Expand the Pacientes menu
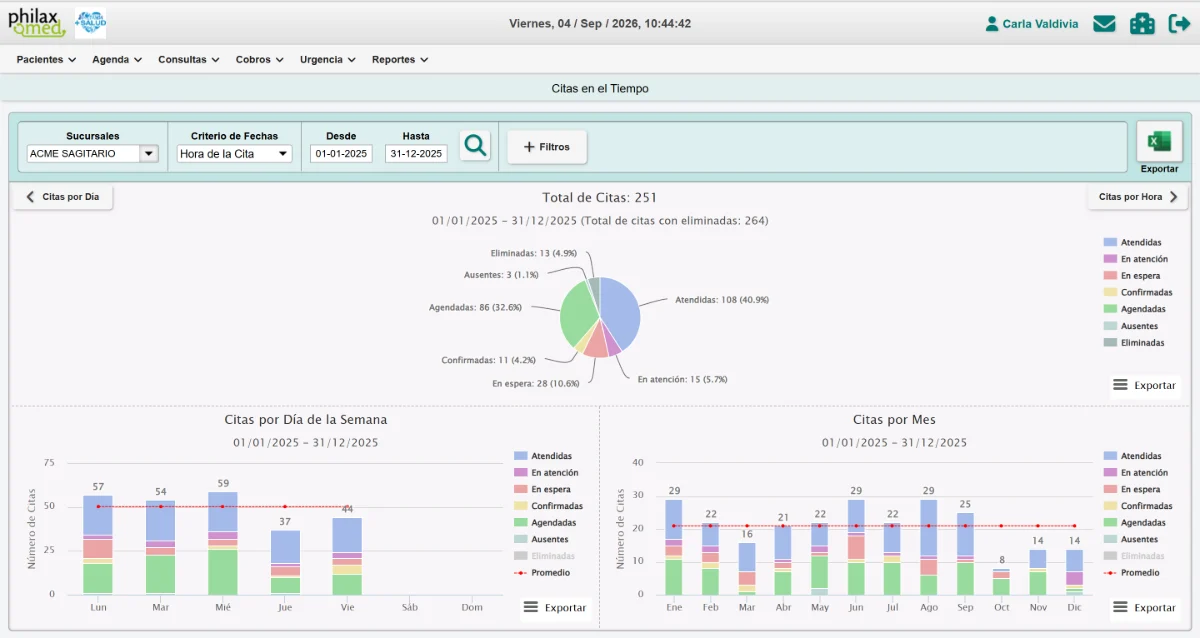 46,60
